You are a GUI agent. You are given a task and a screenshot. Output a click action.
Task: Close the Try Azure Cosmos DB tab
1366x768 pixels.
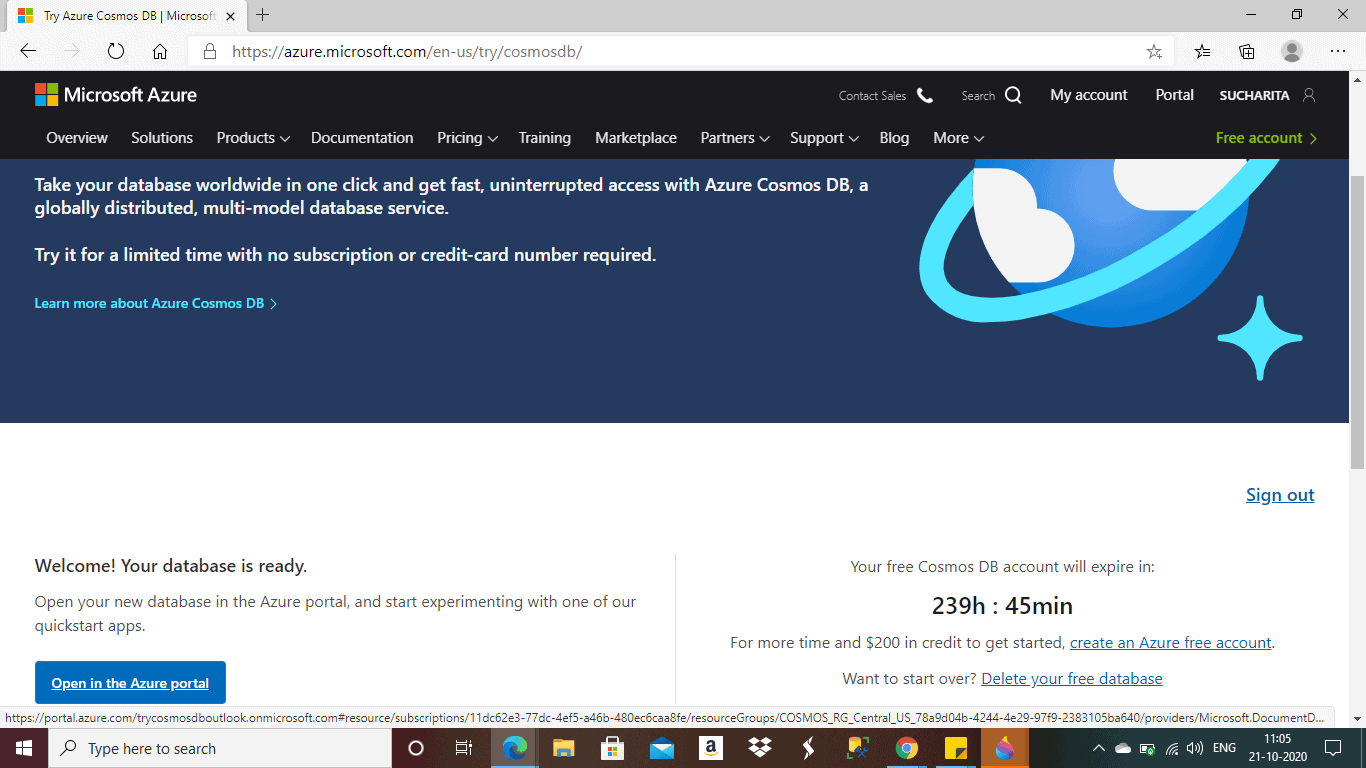[232, 16]
